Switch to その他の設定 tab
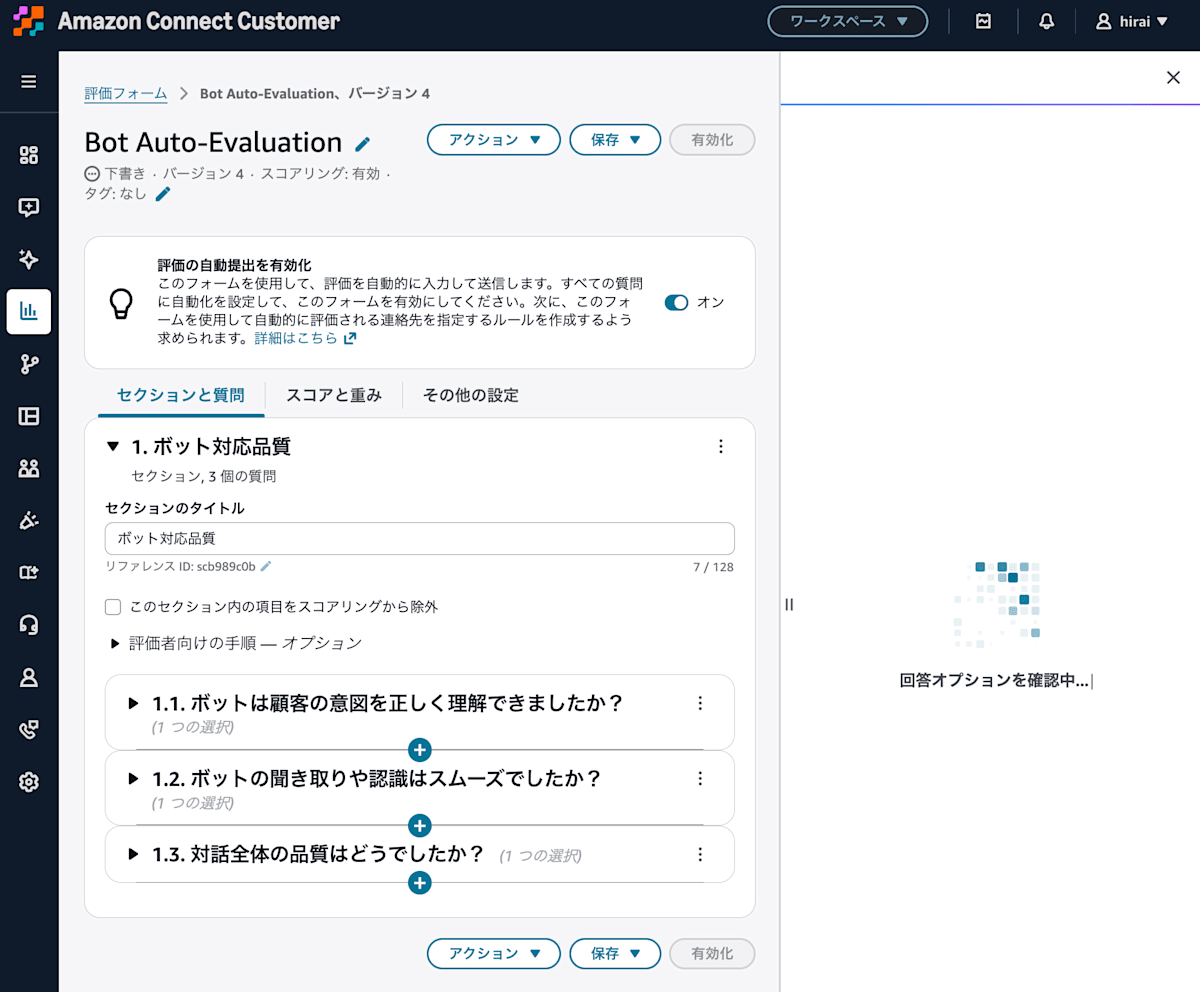 (x=471, y=395)
